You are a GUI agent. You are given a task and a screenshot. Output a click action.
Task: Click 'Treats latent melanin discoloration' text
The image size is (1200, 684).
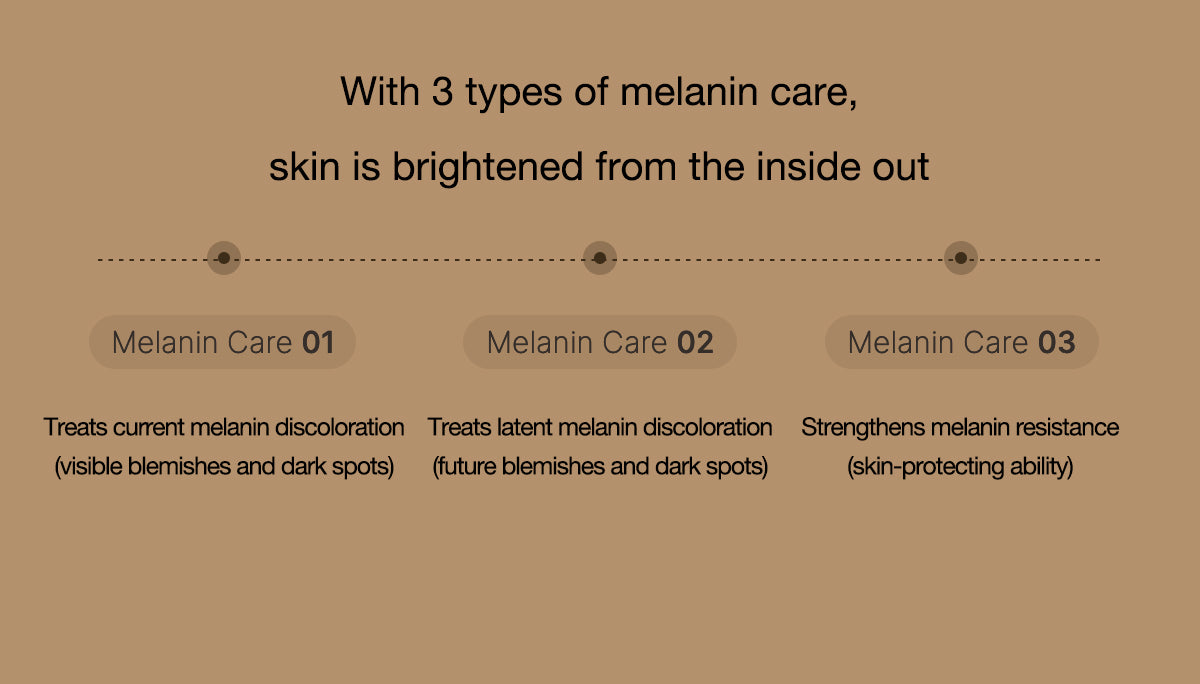coord(600,427)
